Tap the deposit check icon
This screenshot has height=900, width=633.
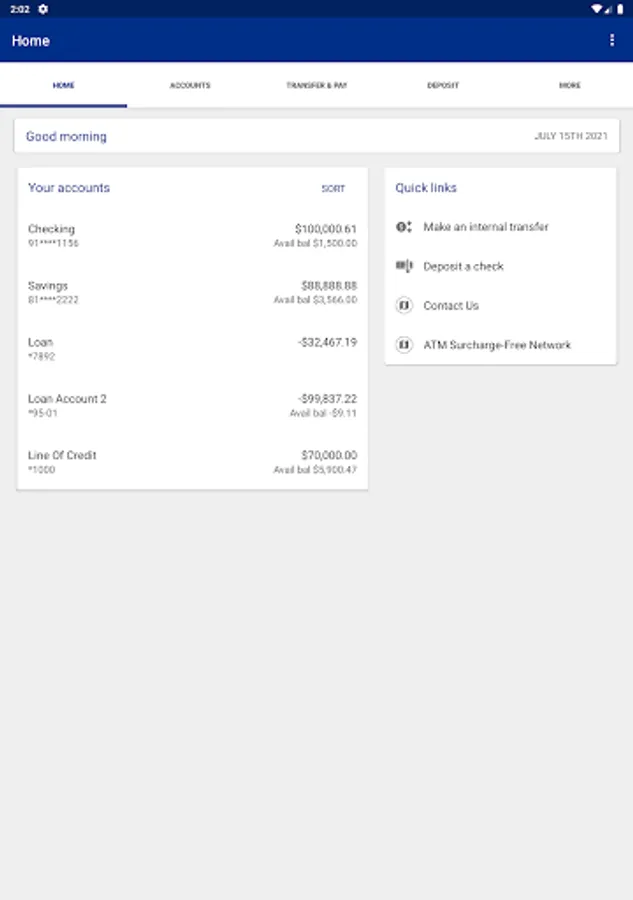[404, 266]
